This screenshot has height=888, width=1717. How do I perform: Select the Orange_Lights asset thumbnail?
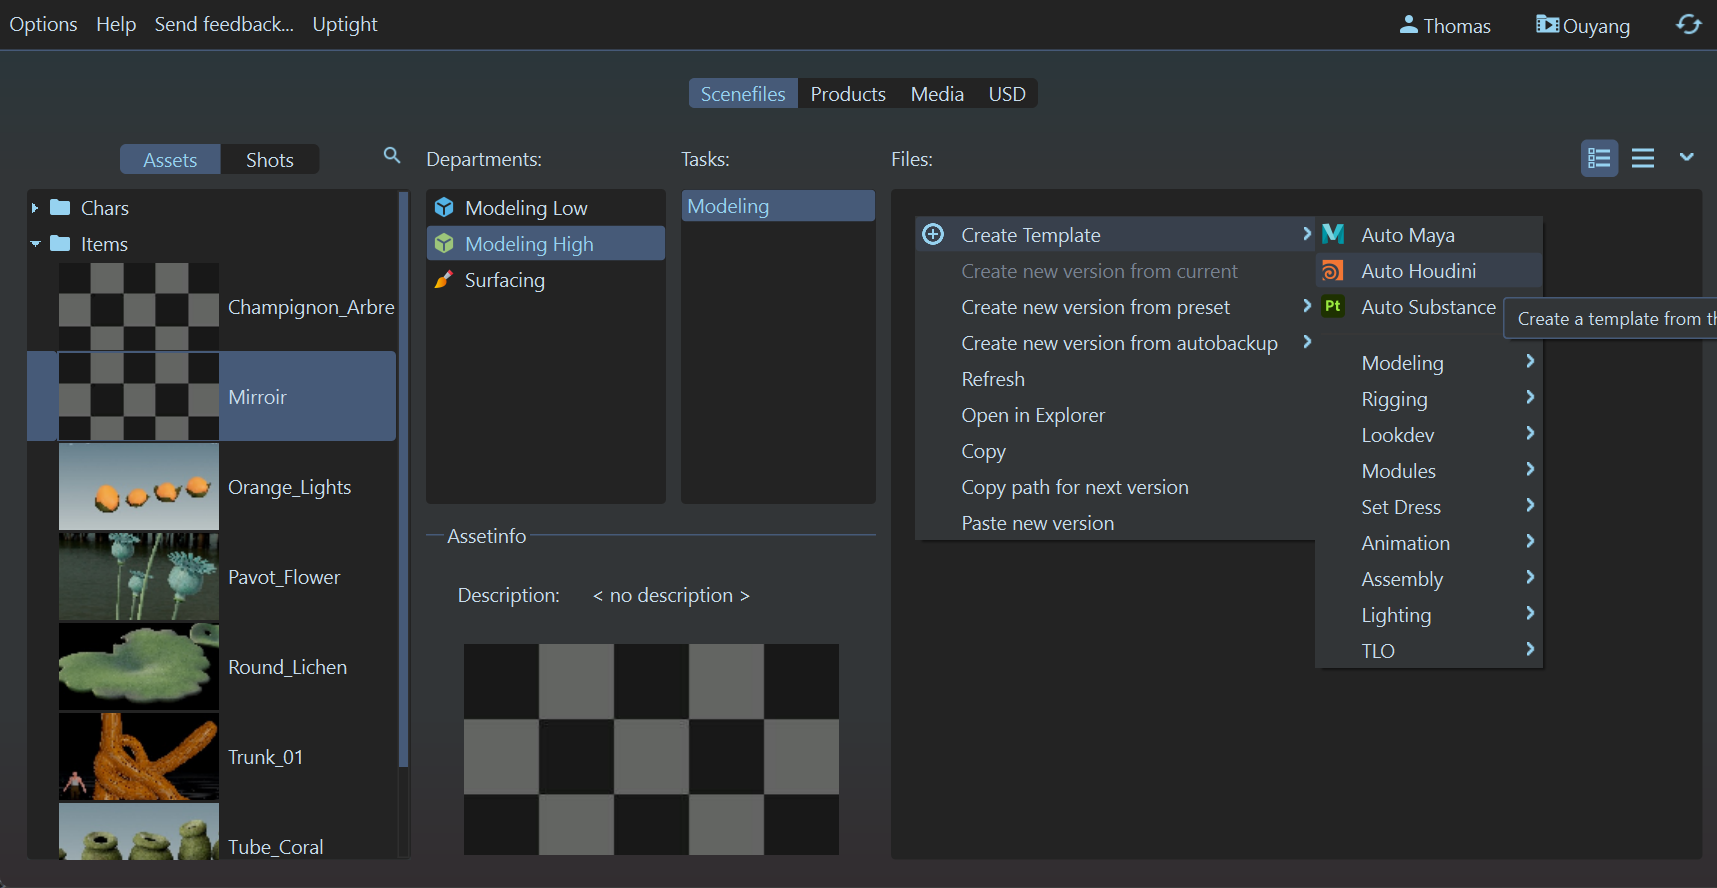(x=139, y=487)
